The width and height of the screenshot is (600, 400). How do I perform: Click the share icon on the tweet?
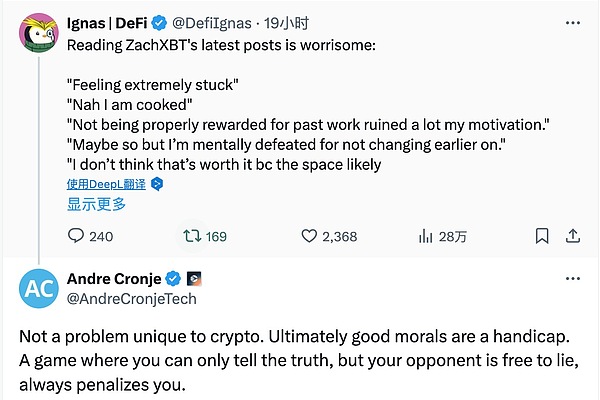point(573,237)
